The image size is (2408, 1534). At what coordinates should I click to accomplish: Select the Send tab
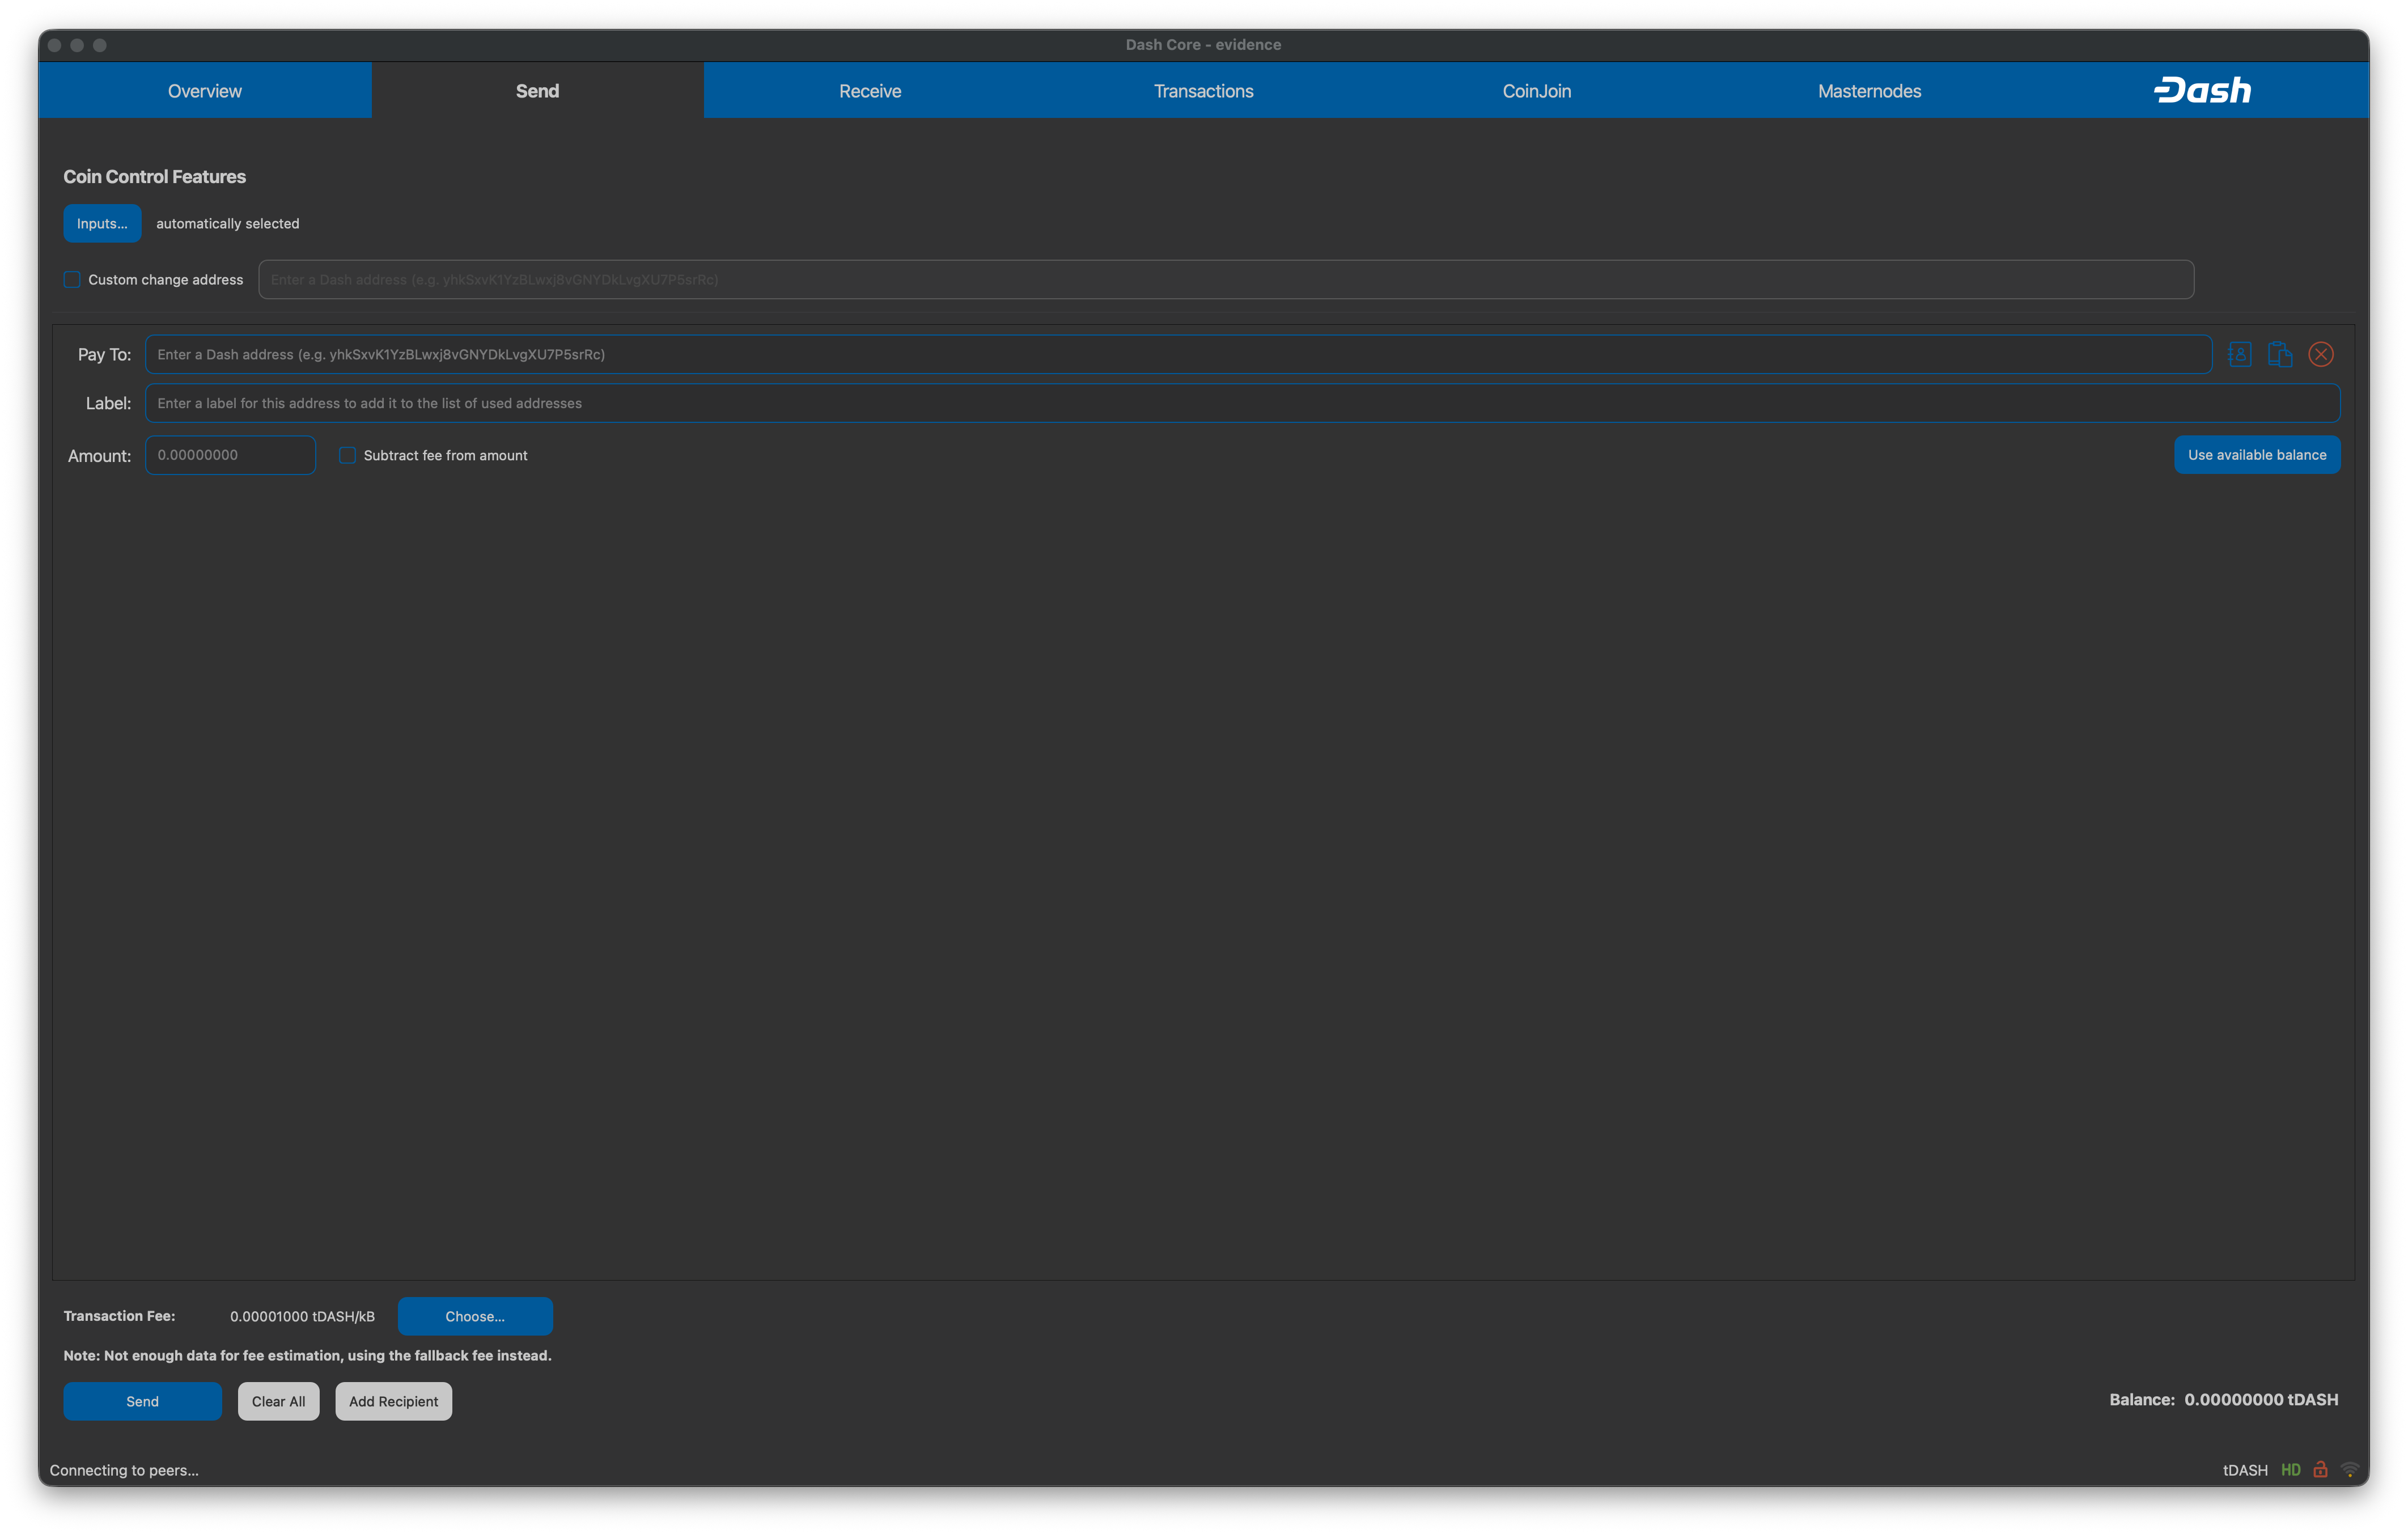pyautogui.click(x=537, y=91)
